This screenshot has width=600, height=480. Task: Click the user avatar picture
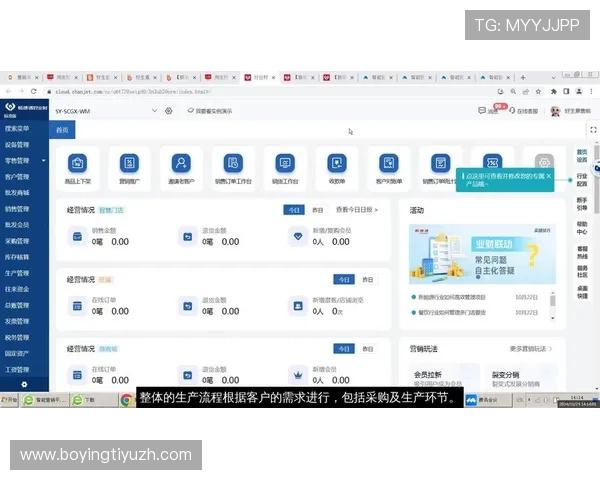(x=555, y=111)
